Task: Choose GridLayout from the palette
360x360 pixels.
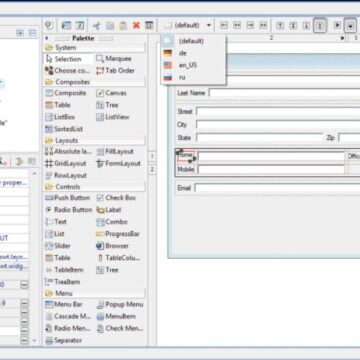Action: pyautogui.click(x=65, y=164)
